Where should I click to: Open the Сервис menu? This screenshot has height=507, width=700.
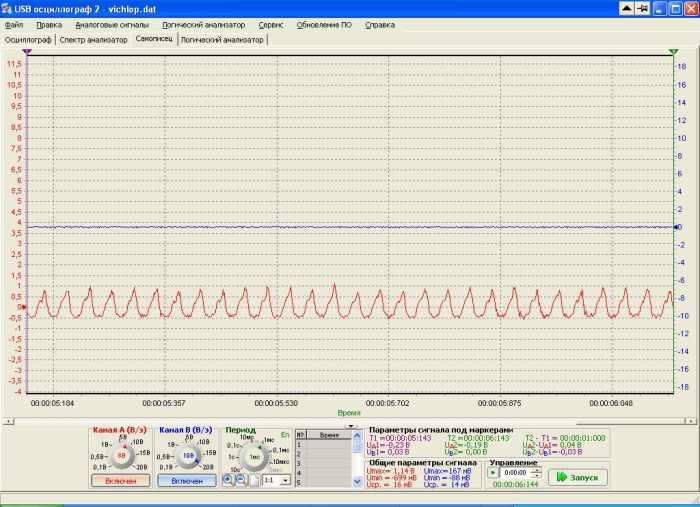[x=271, y=25]
